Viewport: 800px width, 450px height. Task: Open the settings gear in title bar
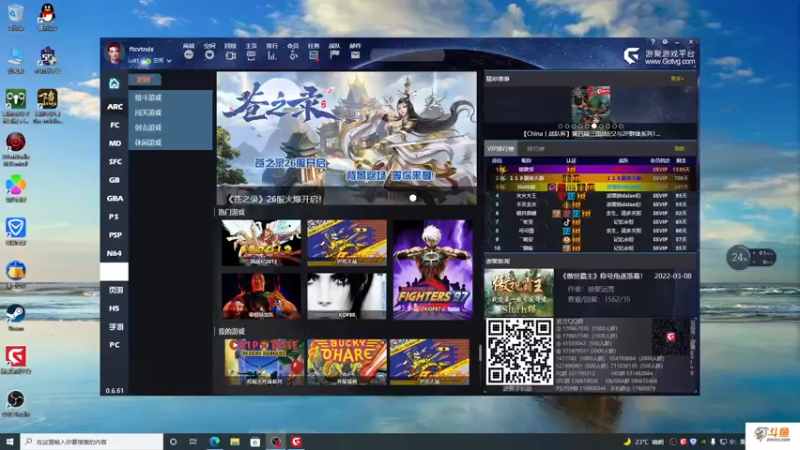[x=665, y=42]
